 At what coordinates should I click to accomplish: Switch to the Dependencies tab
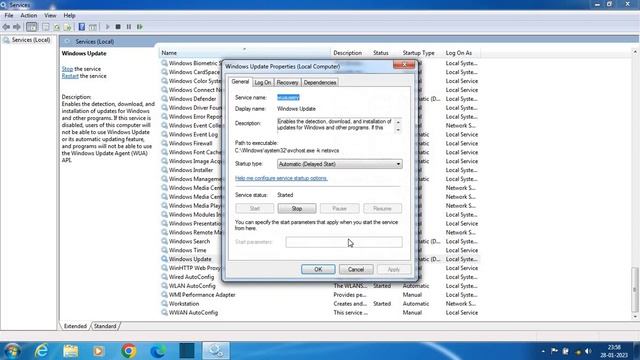pyautogui.click(x=320, y=82)
